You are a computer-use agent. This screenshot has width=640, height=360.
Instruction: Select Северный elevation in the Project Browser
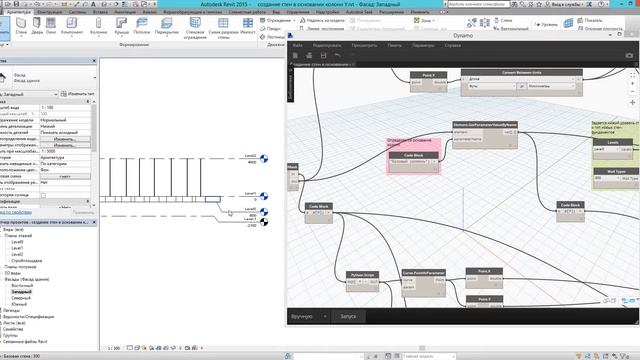(21, 298)
